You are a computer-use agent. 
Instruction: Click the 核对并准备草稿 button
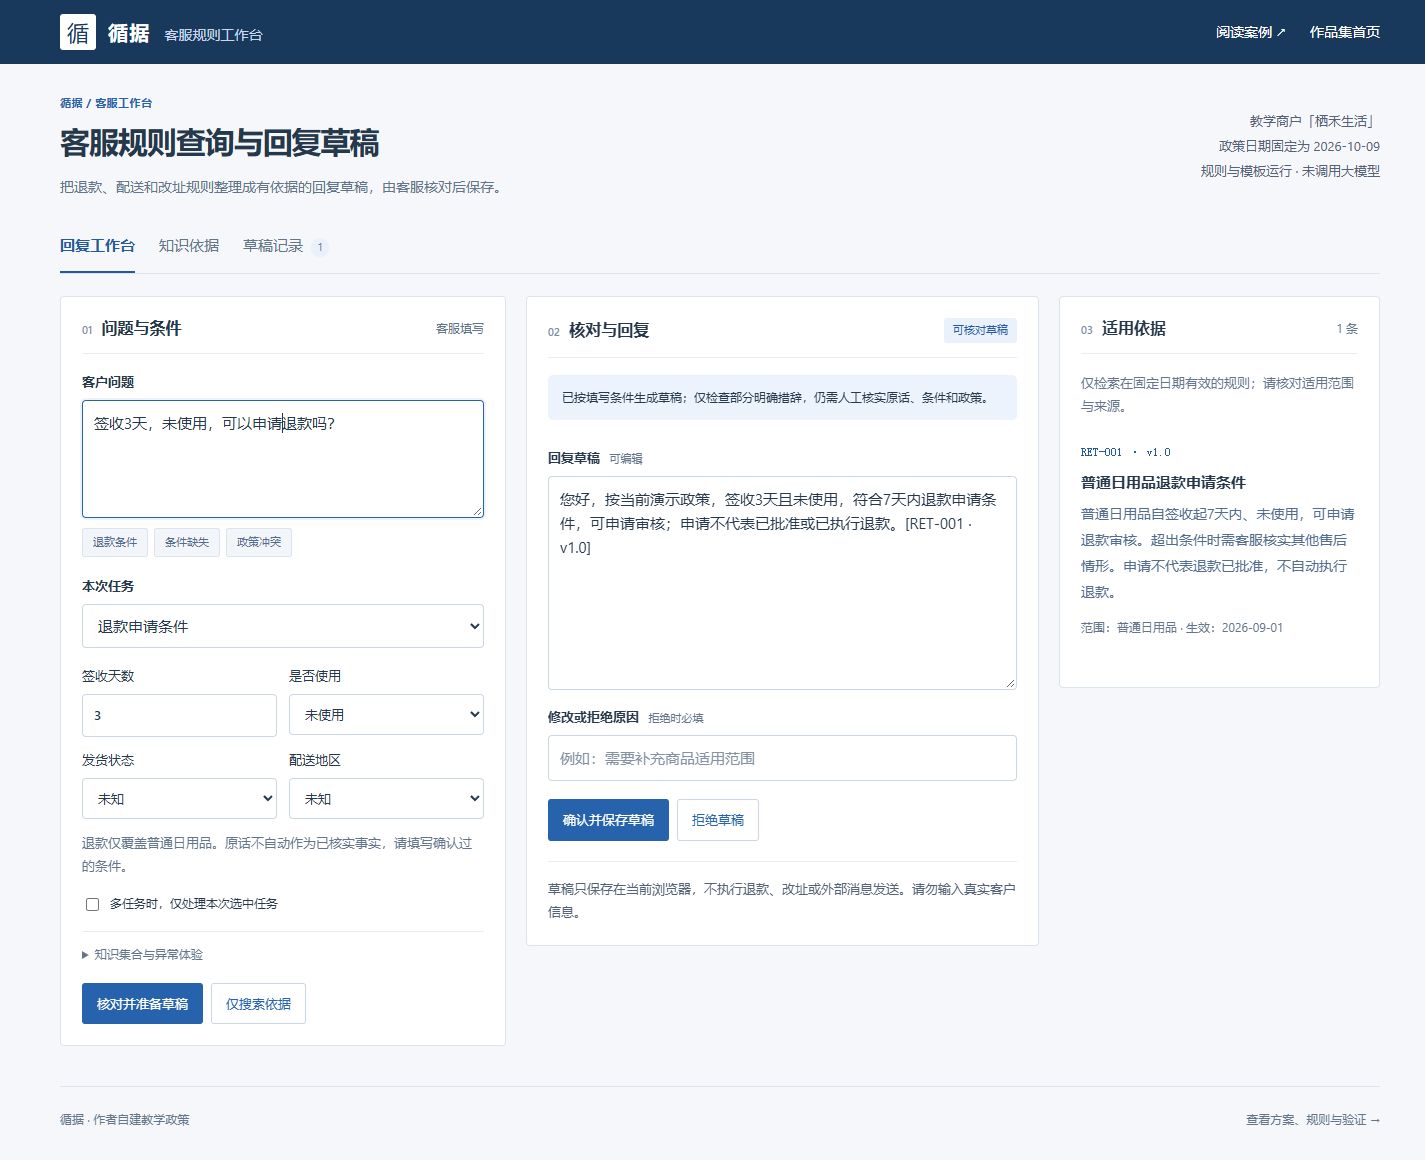click(142, 1004)
